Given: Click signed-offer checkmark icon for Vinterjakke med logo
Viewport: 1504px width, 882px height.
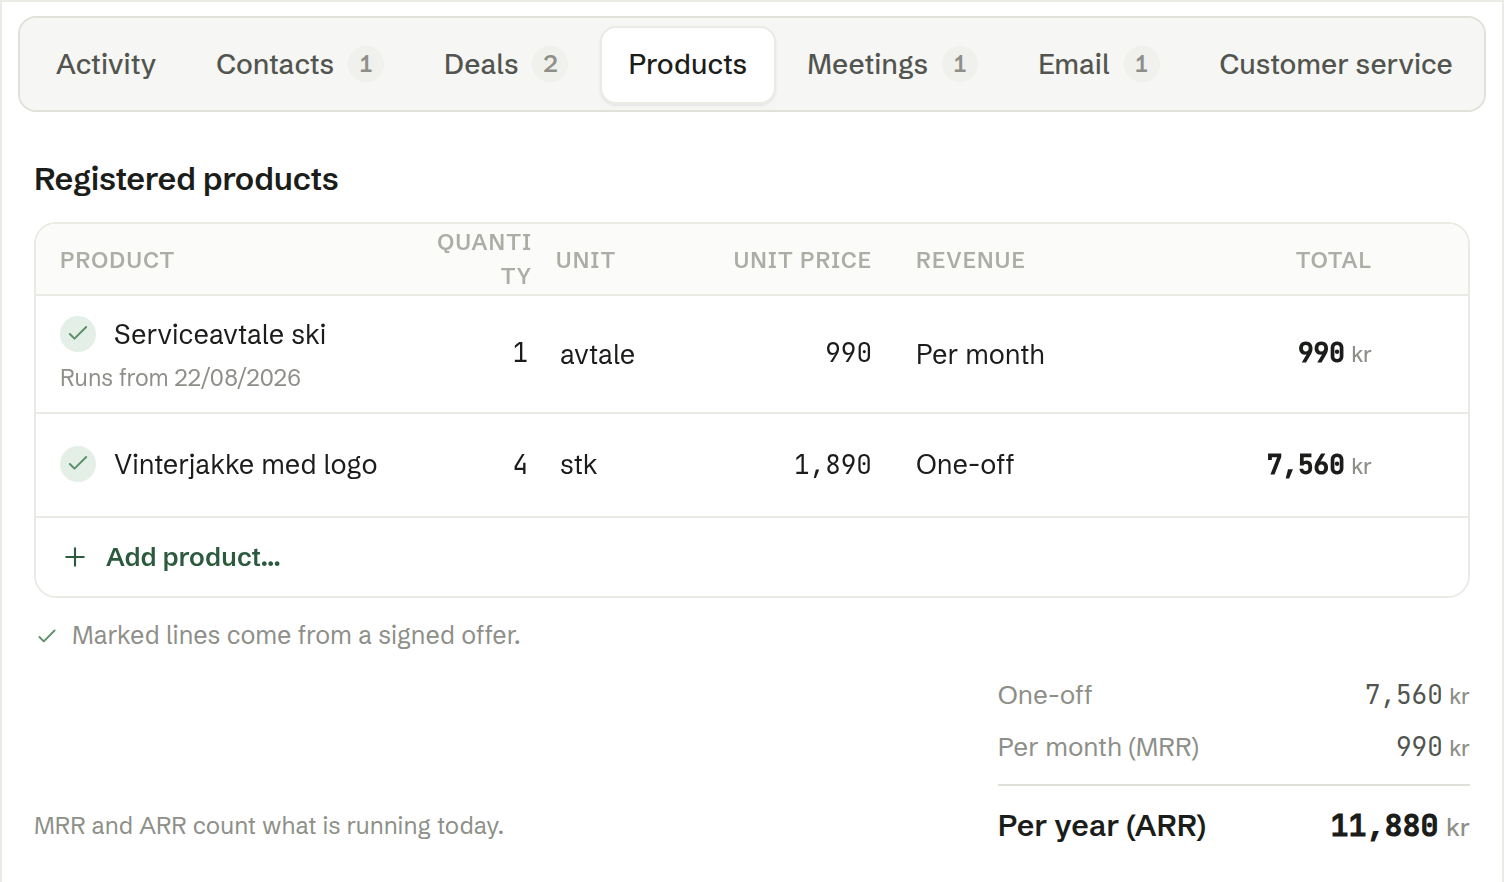Looking at the screenshot, I should tap(78, 464).
